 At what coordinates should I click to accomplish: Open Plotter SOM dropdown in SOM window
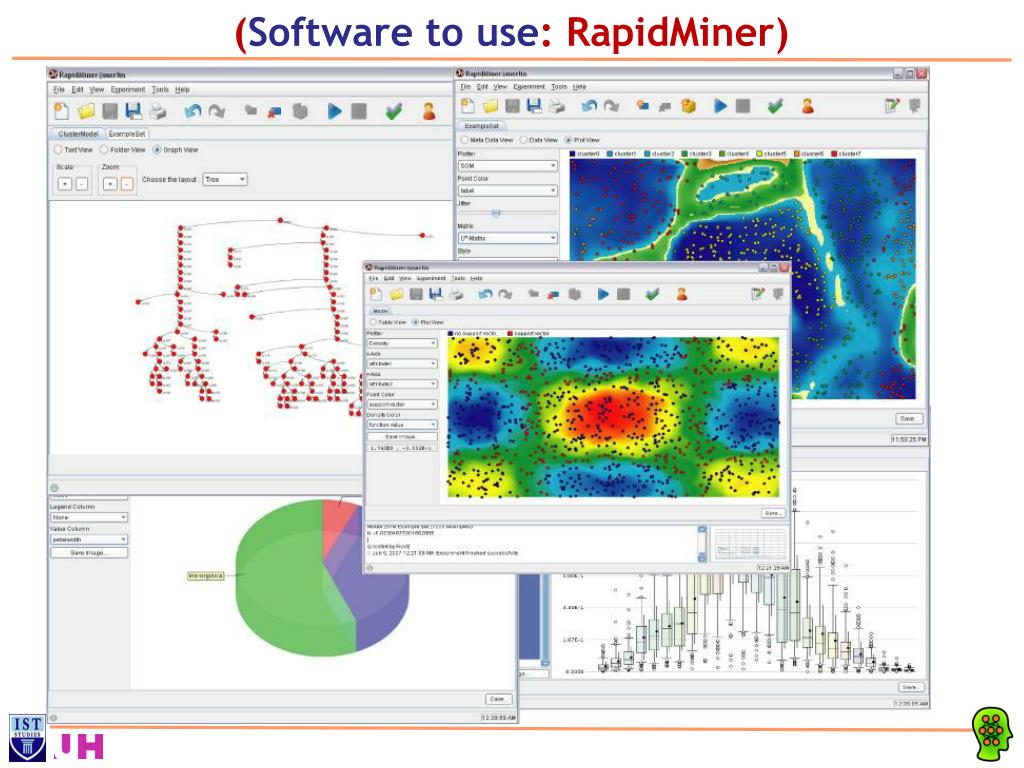508,166
